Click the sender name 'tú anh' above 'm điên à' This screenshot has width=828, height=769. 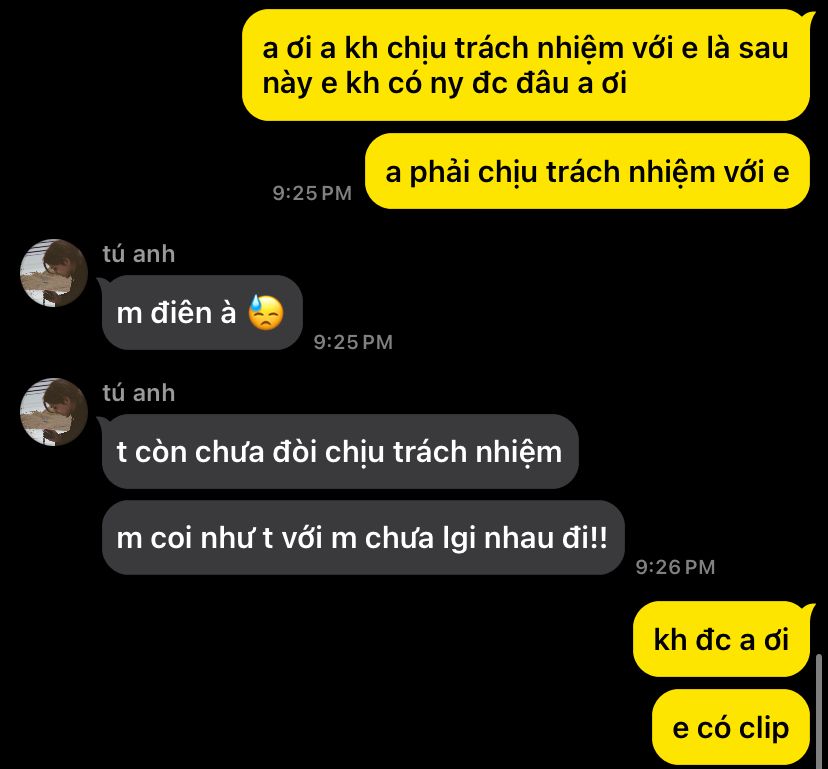pos(139,254)
